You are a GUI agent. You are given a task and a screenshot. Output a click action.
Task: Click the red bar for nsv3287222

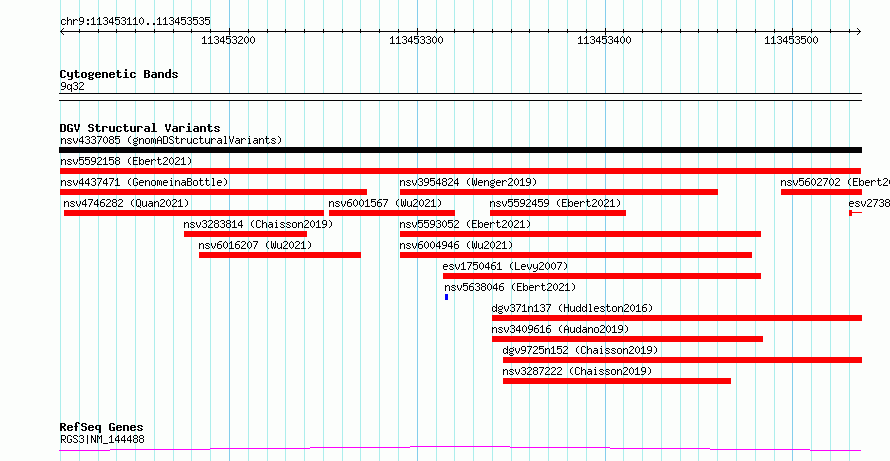617,381
